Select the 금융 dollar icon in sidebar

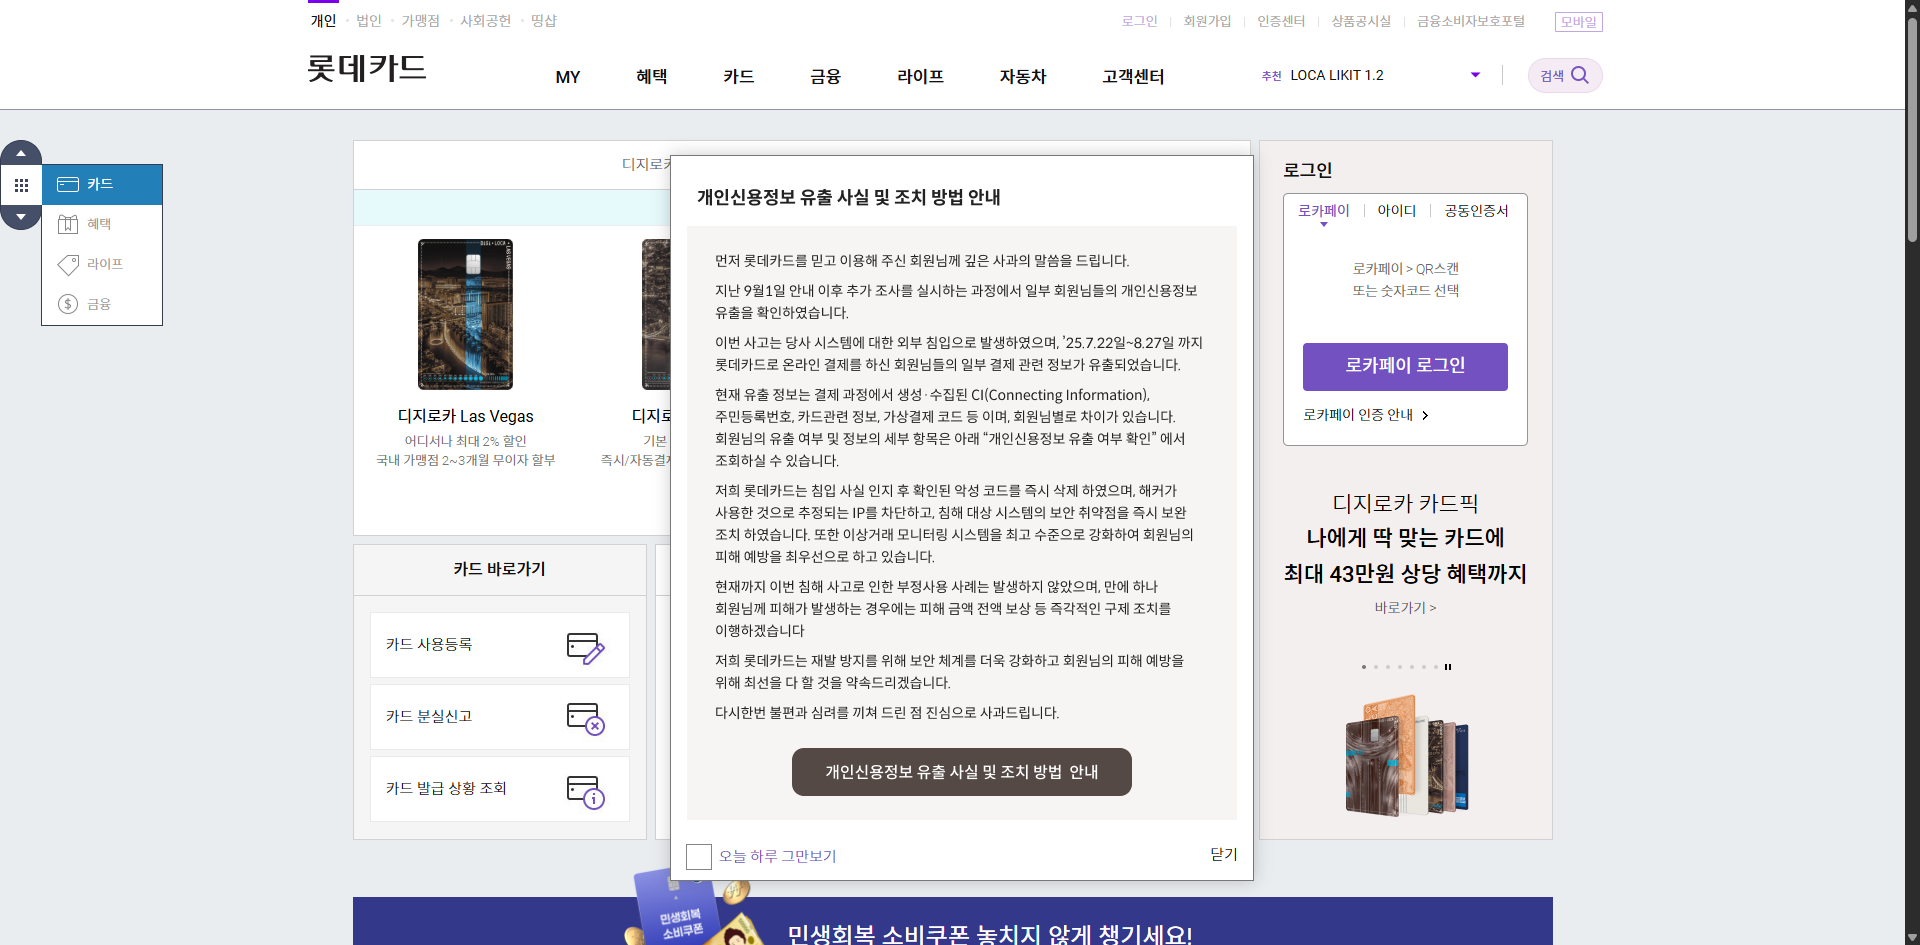(68, 304)
